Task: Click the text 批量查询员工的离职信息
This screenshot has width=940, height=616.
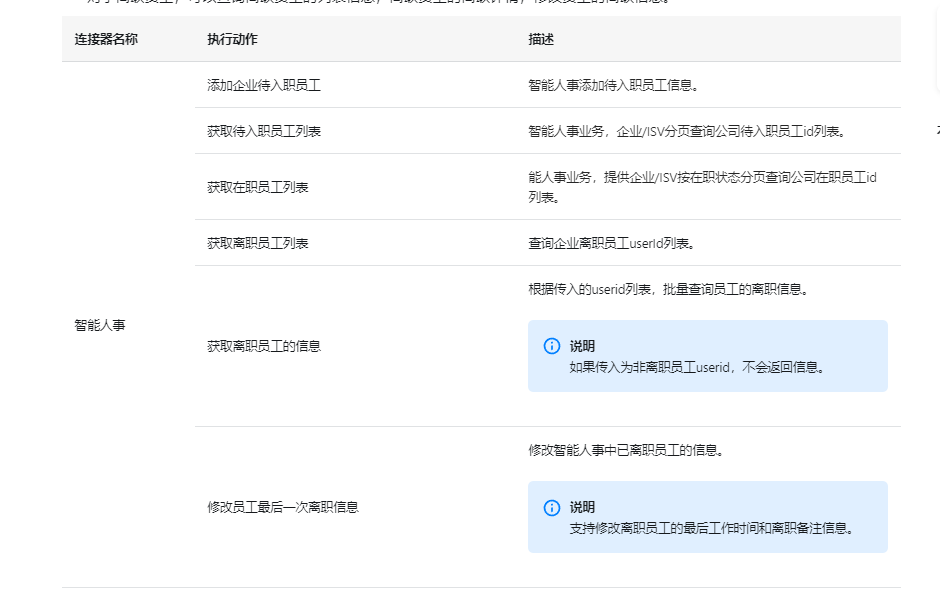Action: 668,290
